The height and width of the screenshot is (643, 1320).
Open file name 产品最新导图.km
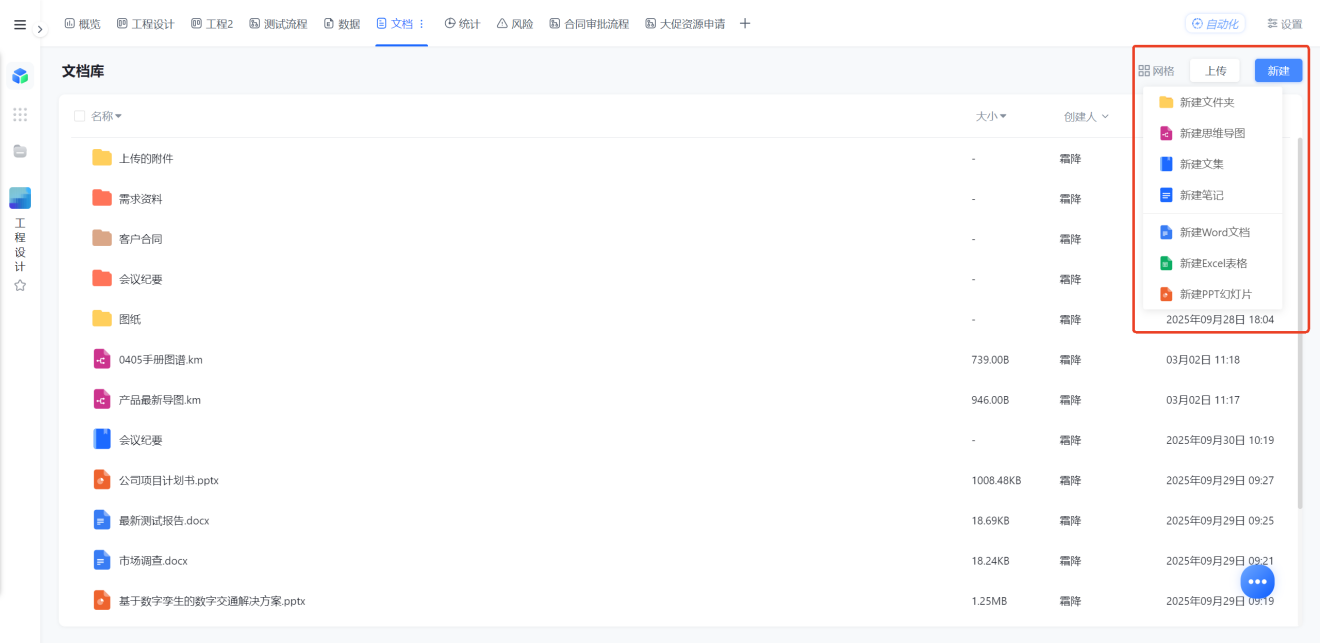pyautogui.click(x=160, y=400)
